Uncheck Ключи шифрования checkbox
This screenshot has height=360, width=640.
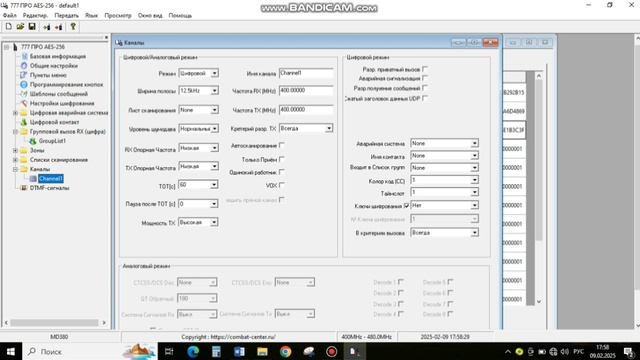406,206
